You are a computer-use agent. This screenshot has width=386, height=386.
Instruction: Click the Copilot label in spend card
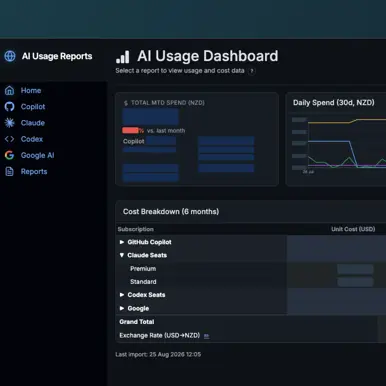coord(133,141)
